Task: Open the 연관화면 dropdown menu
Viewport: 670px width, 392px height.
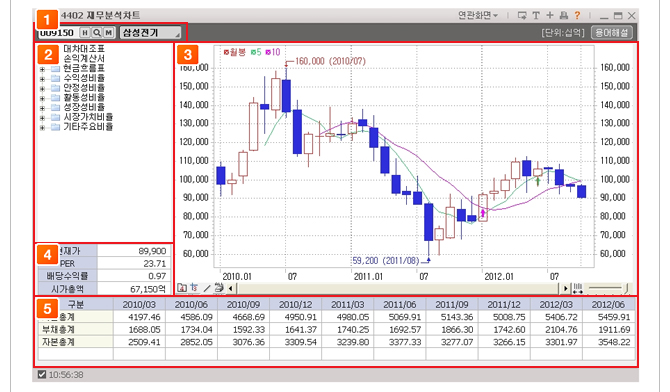Action: [x=478, y=16]
